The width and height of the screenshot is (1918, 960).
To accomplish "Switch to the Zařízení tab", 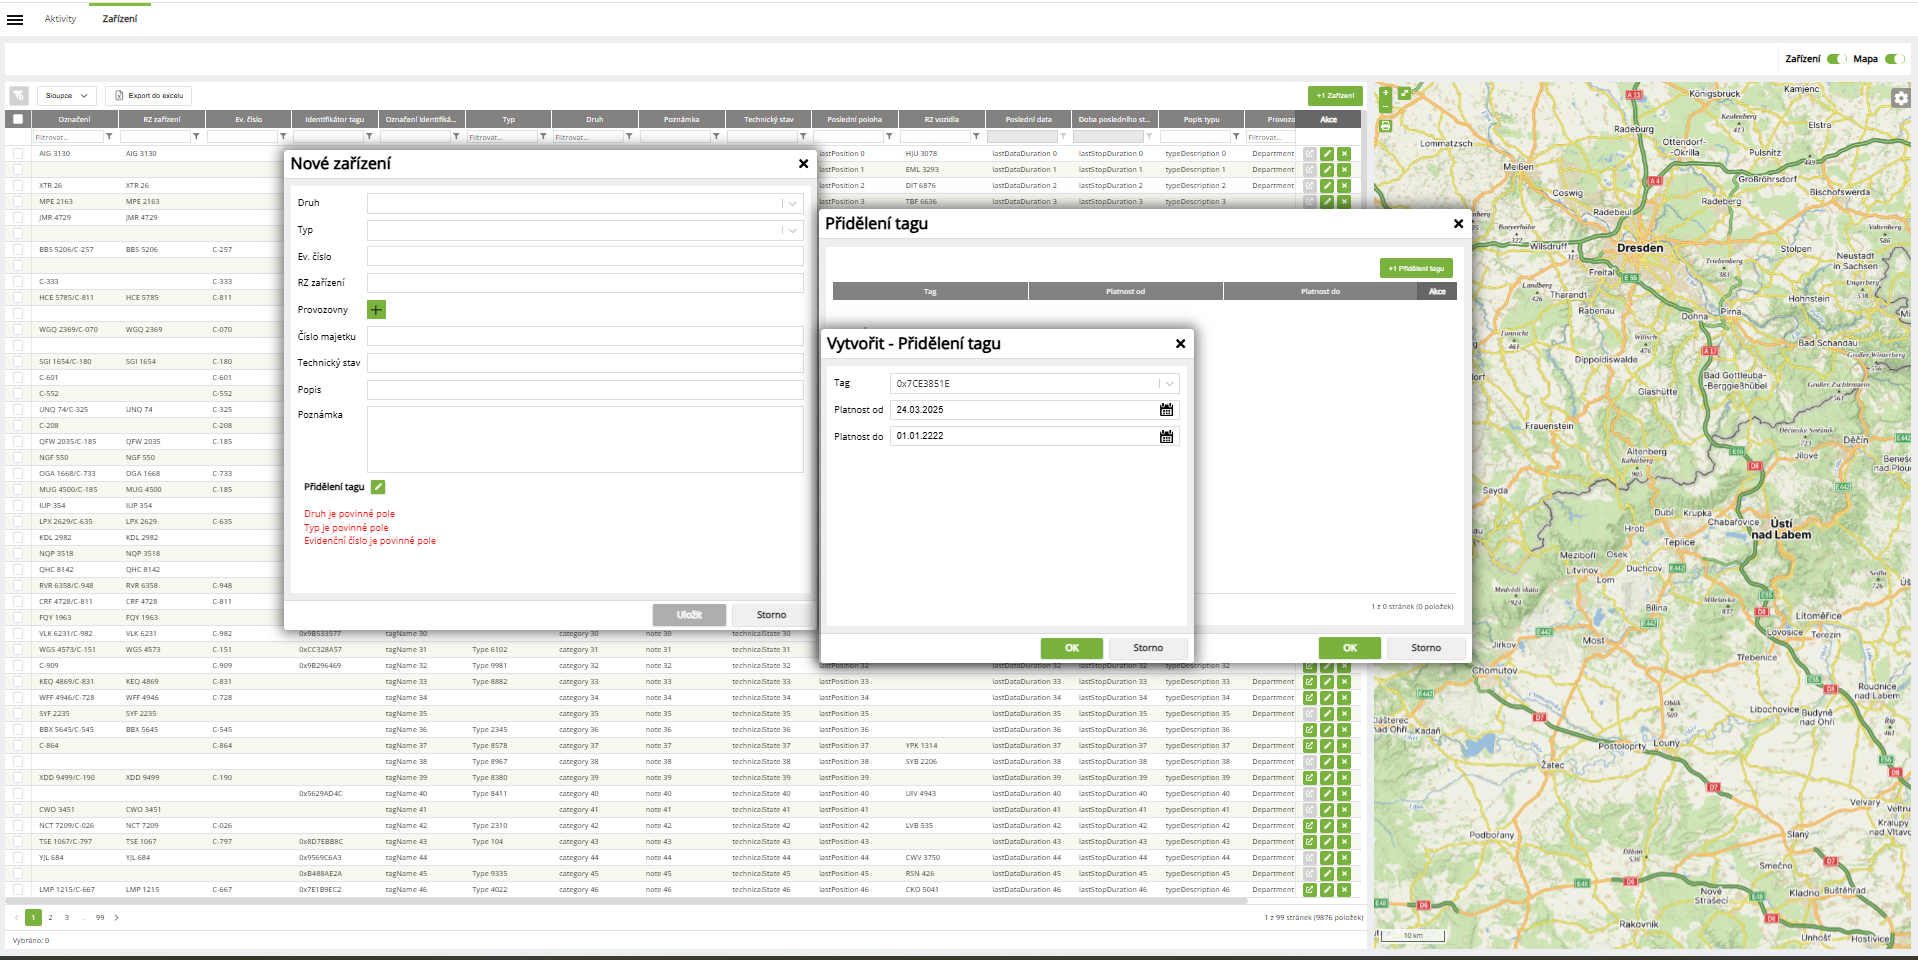I will pyautogui.click(x=120, y=19).
